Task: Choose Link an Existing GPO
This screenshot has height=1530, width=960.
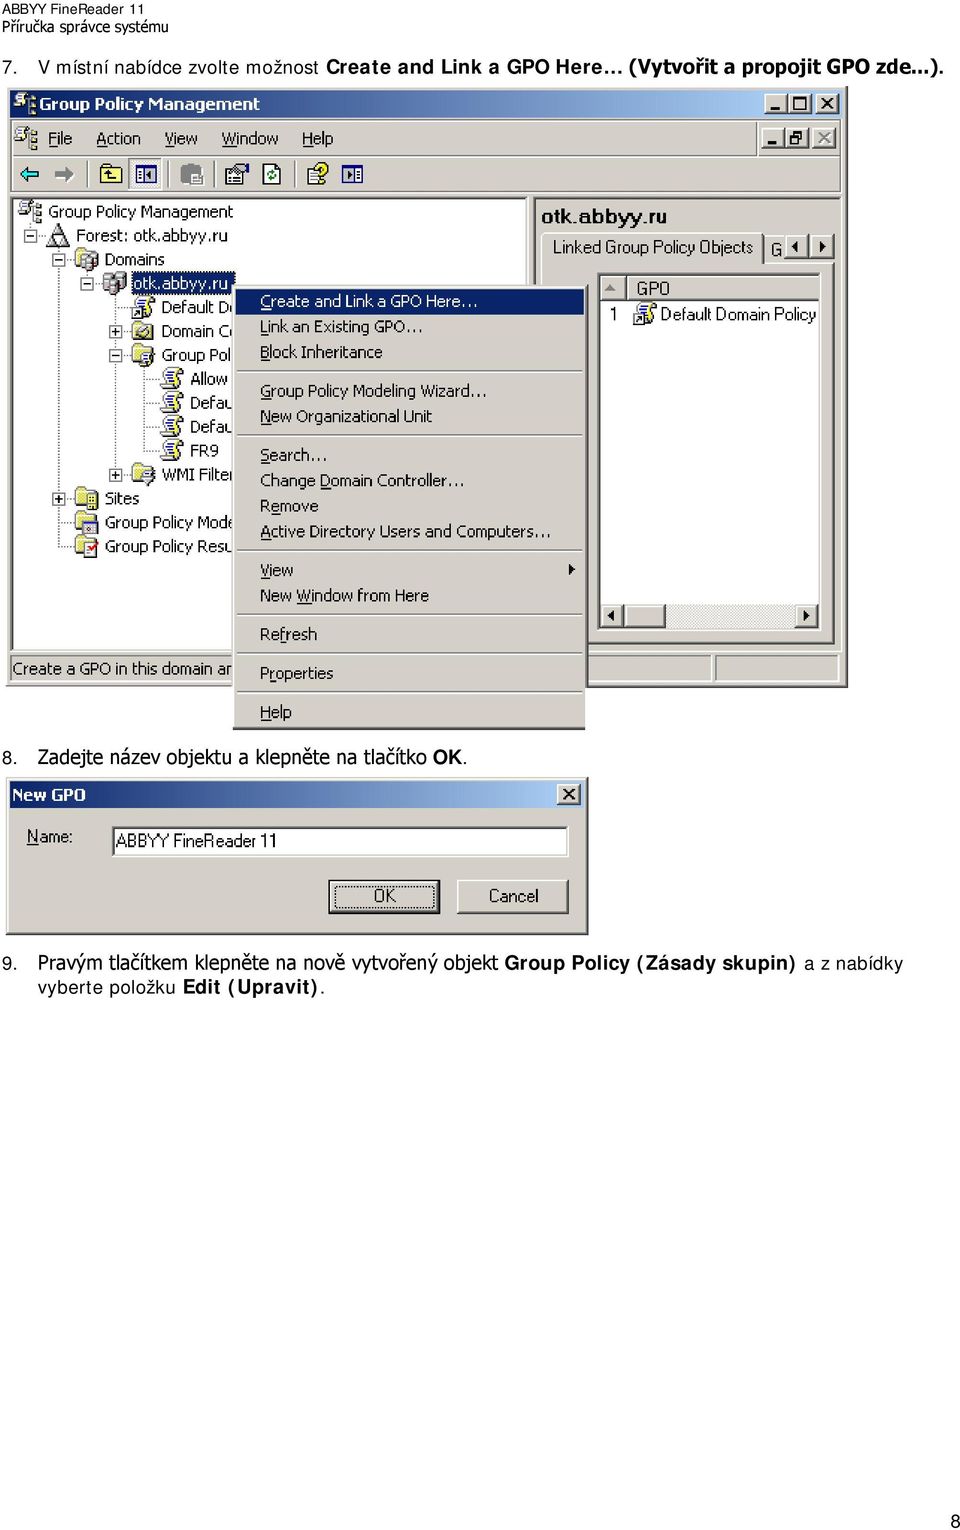Action: click(x=409, y=327)
